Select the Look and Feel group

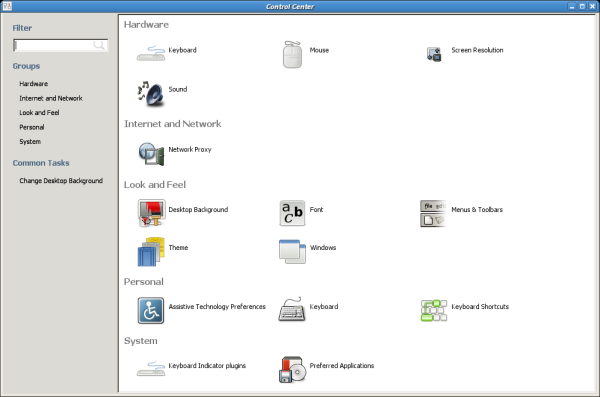tap(39, 113)
